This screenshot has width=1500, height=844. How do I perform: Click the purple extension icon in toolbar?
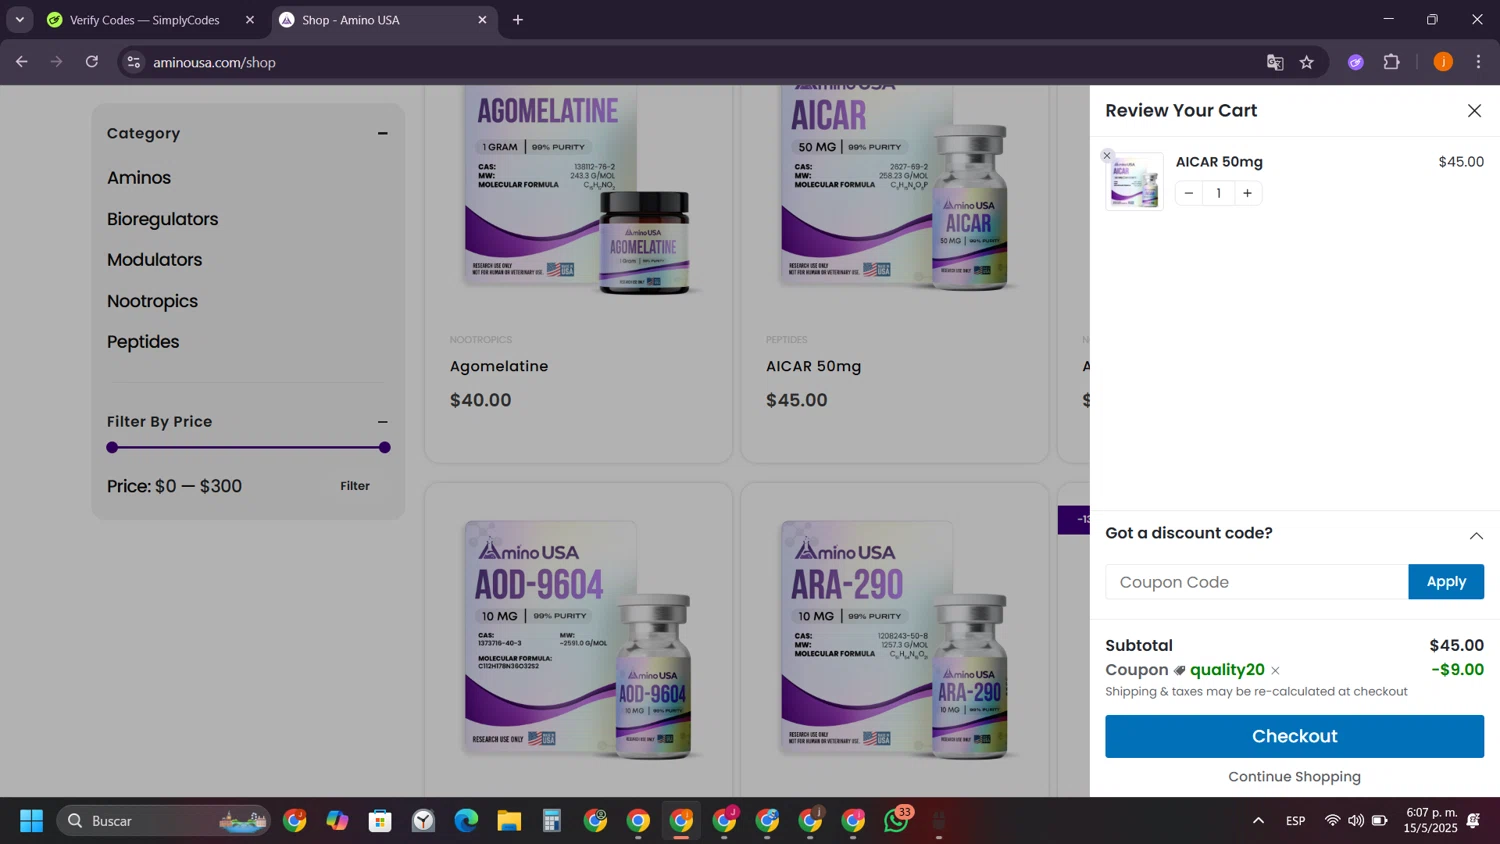click(x=1356, y=62)
